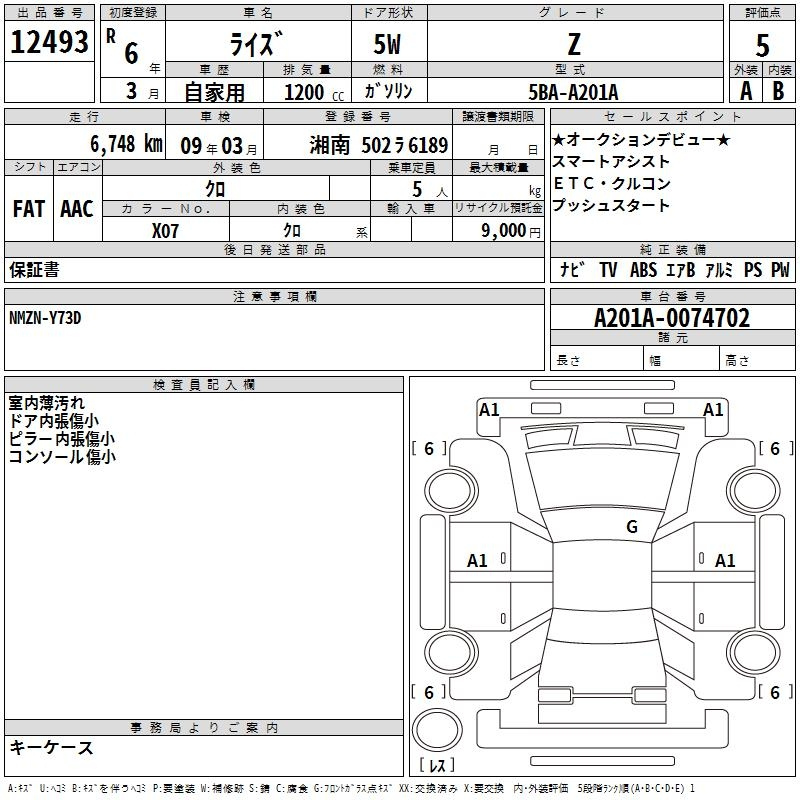The height and width of the screenshot is (800, 800).
Task: Click the アルミ equipment label
Action: point(719,270)
